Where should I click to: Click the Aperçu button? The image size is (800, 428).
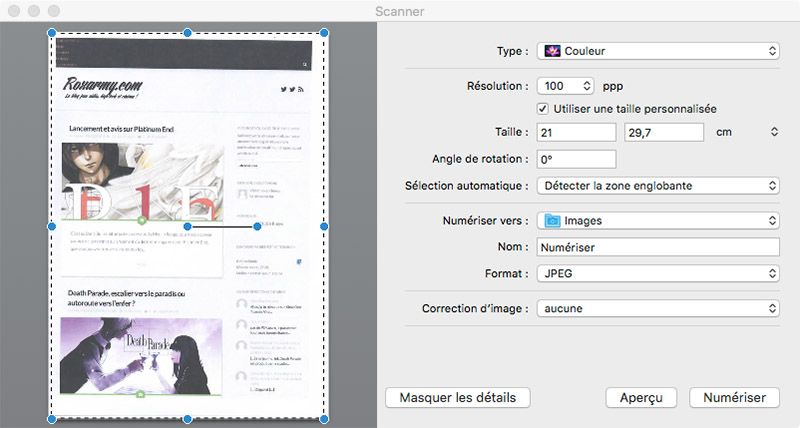coord(641,397)
